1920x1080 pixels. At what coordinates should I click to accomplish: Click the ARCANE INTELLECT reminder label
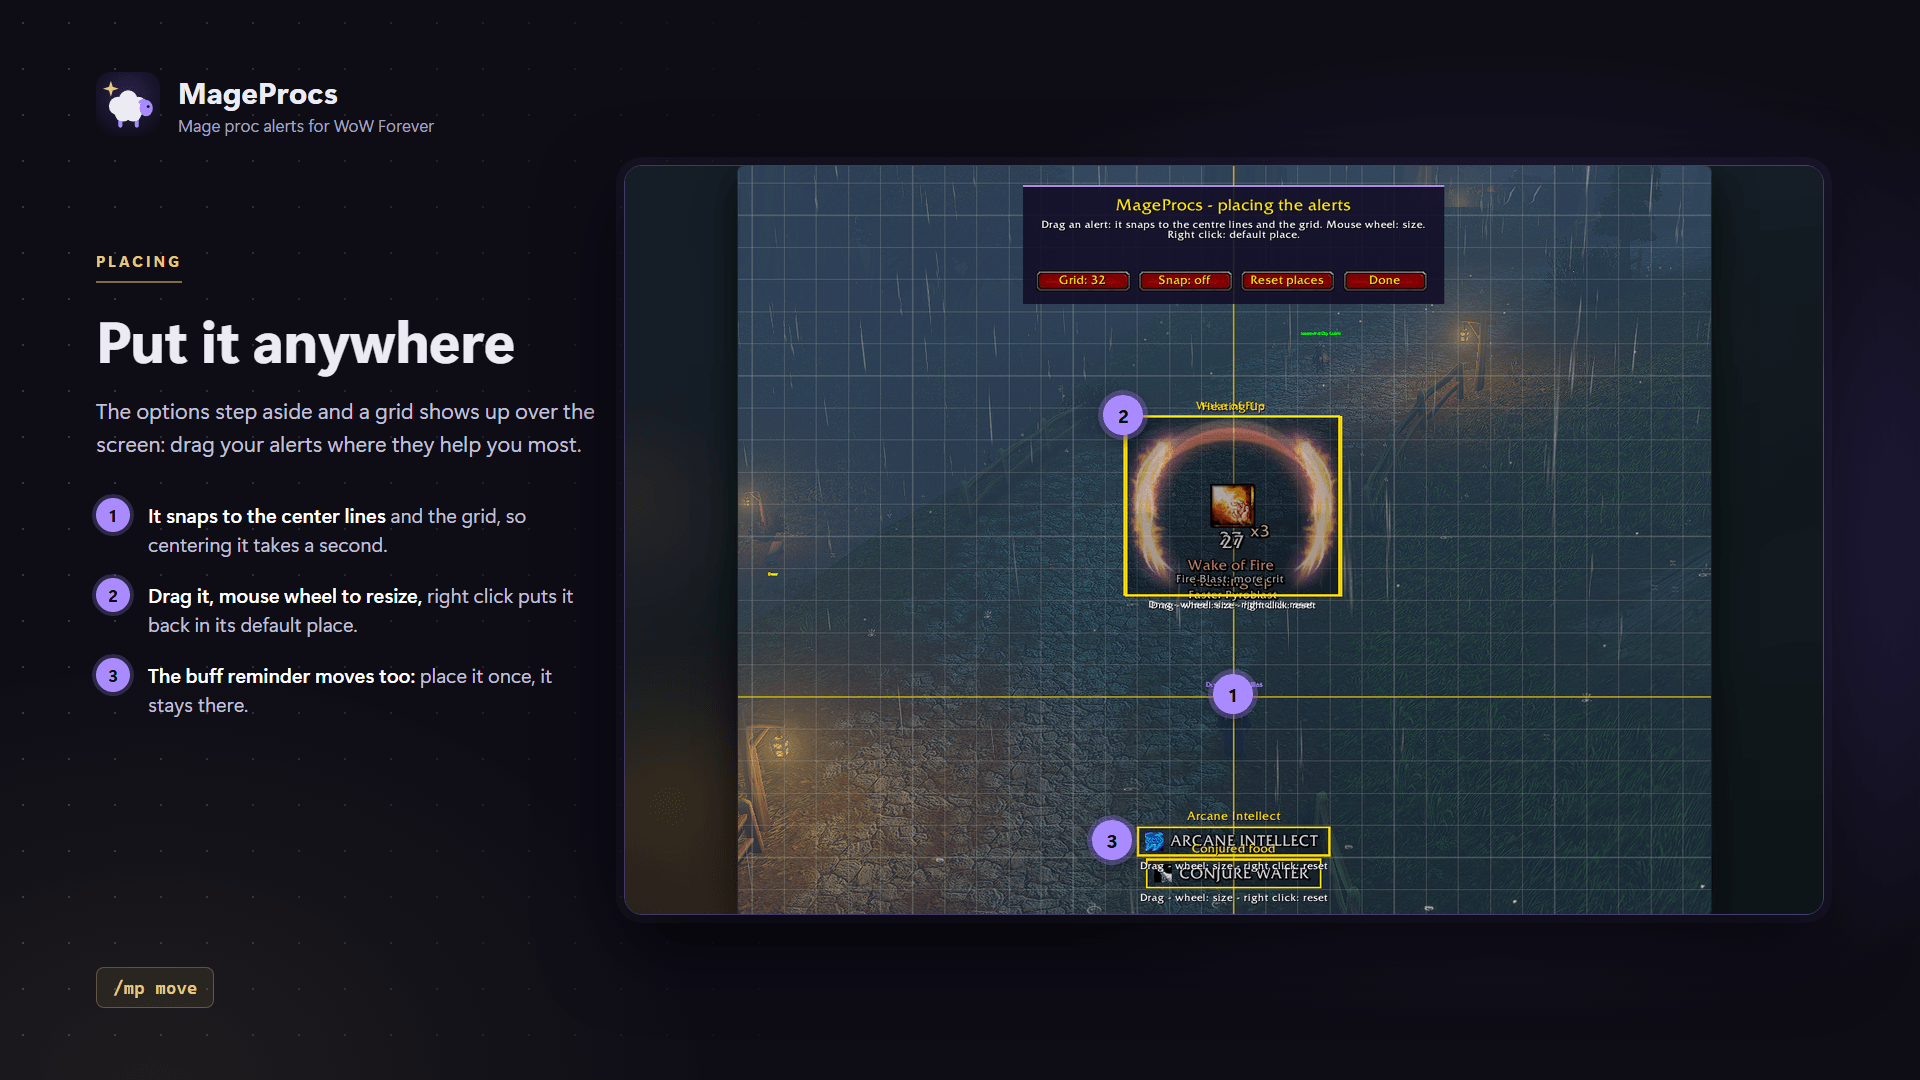coord(1244,841)
